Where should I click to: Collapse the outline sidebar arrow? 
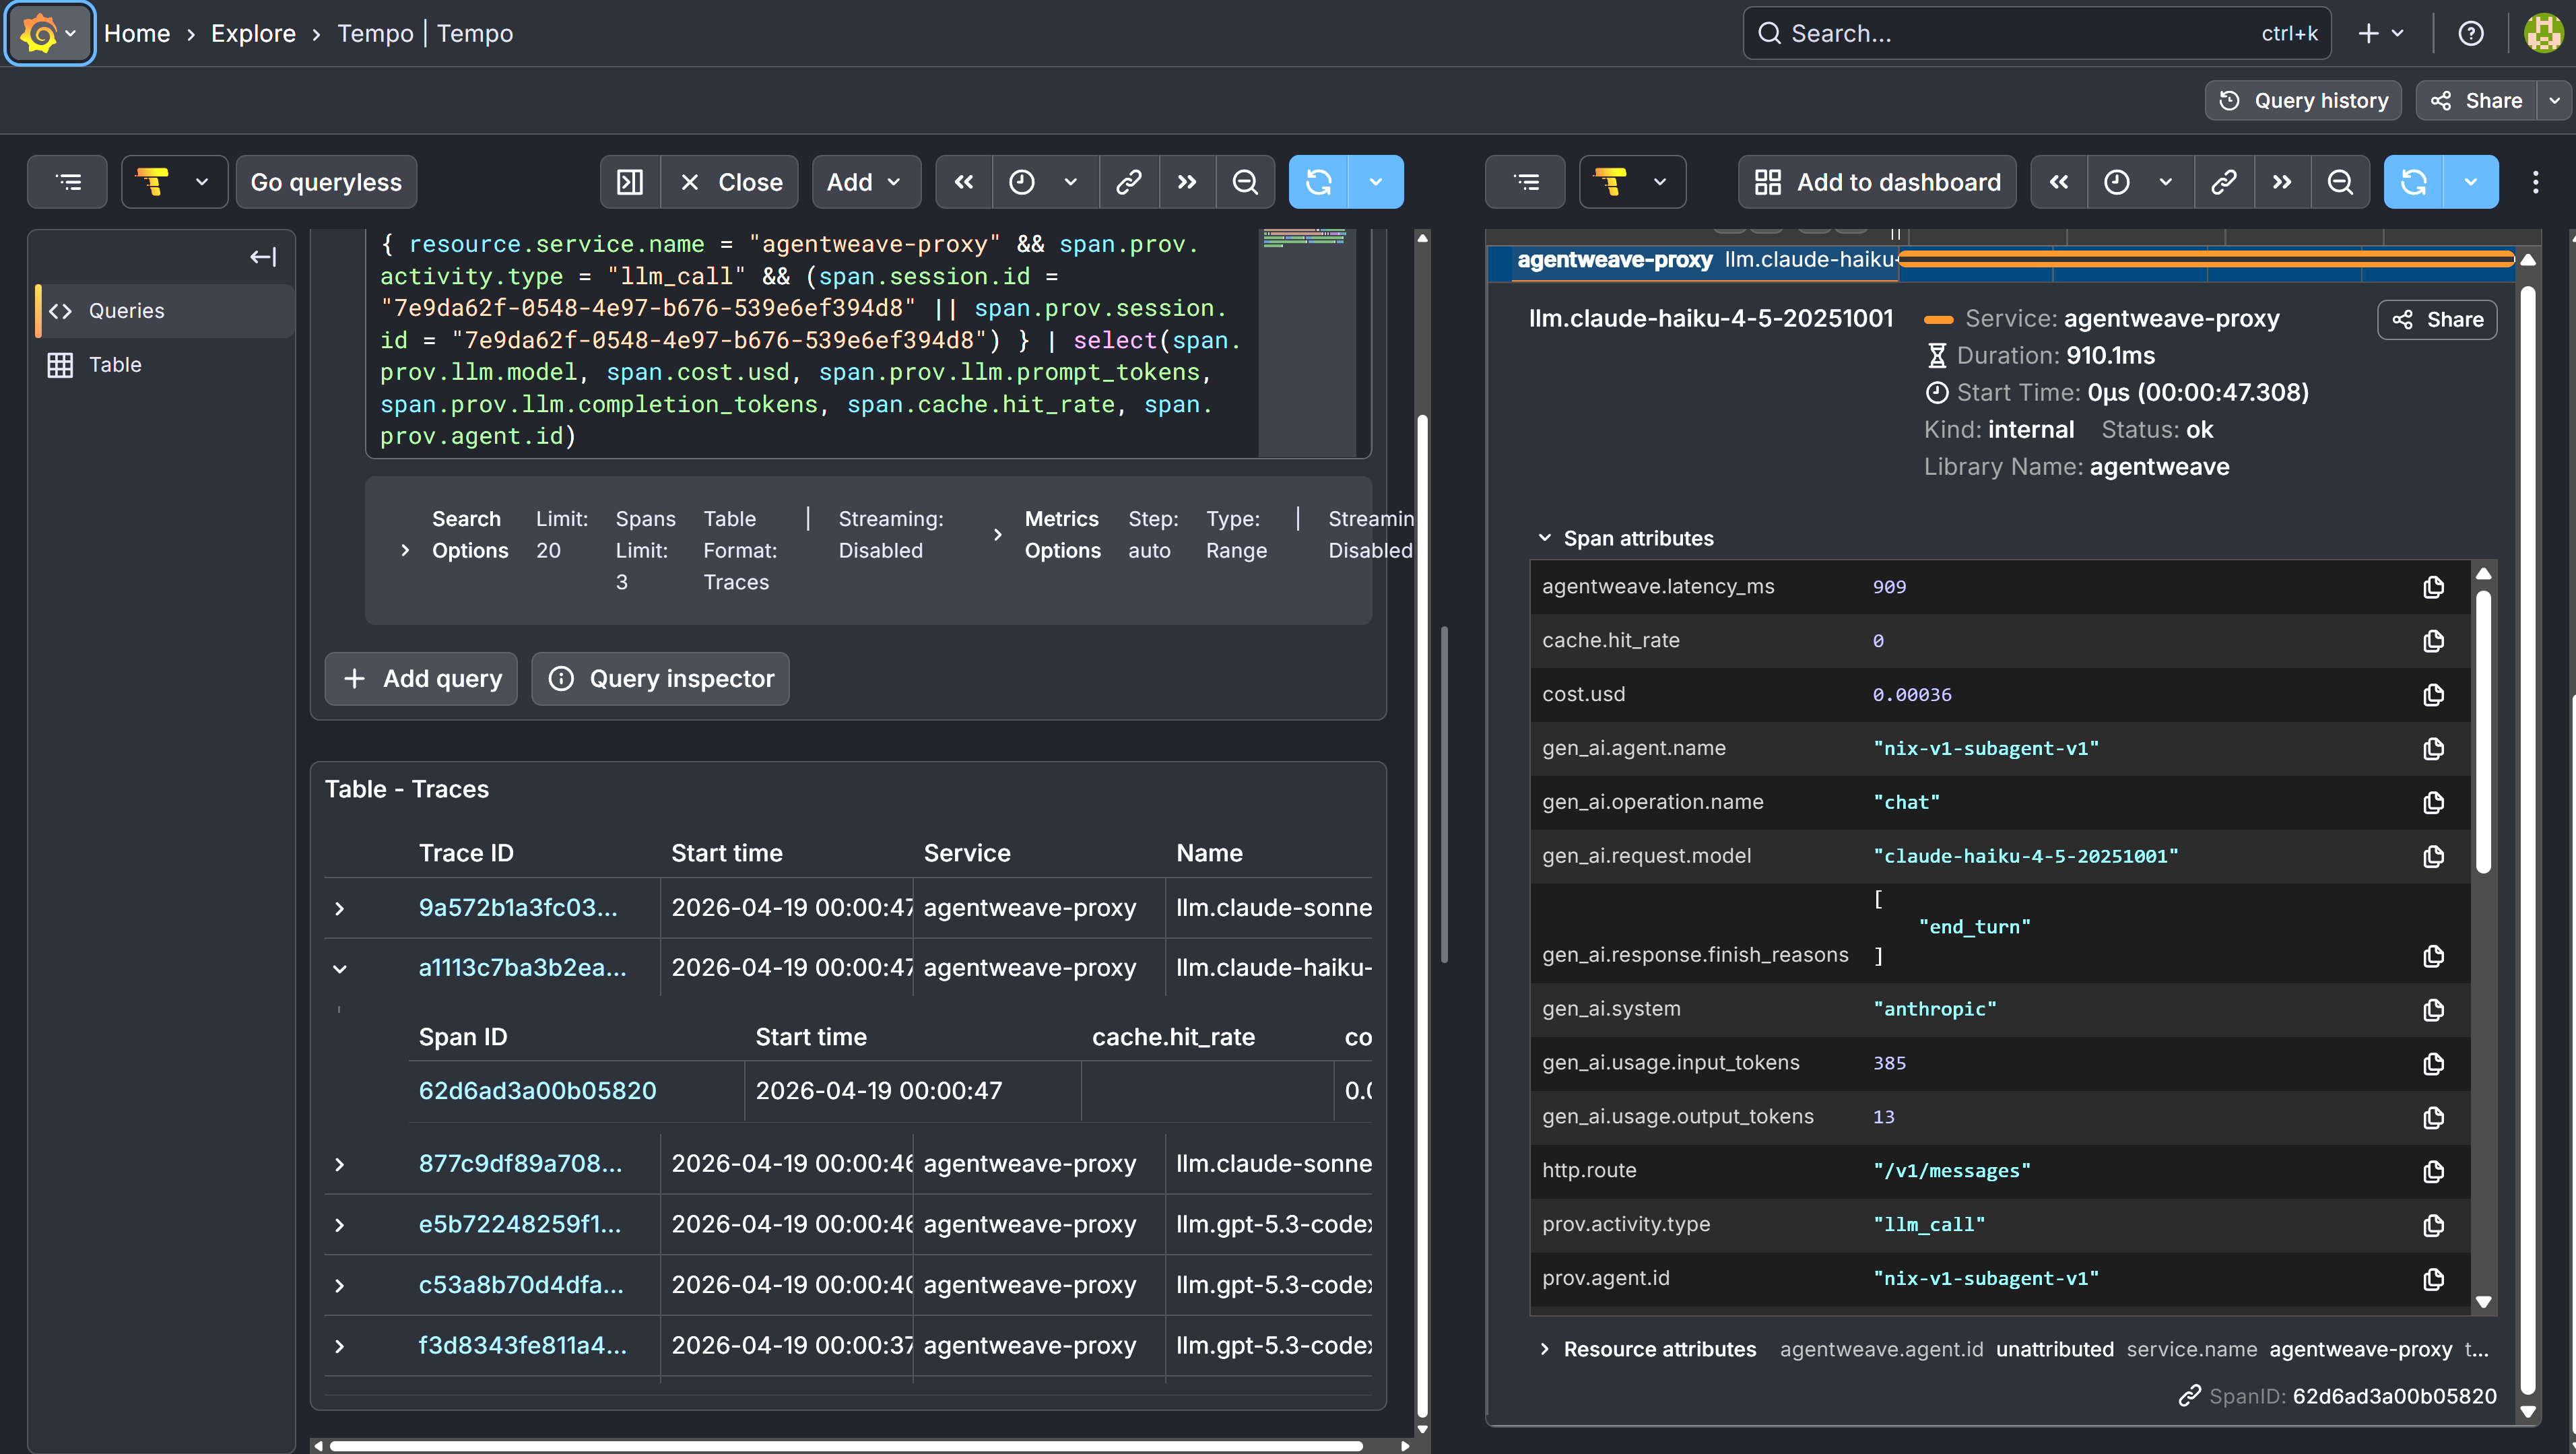(262, 257)
